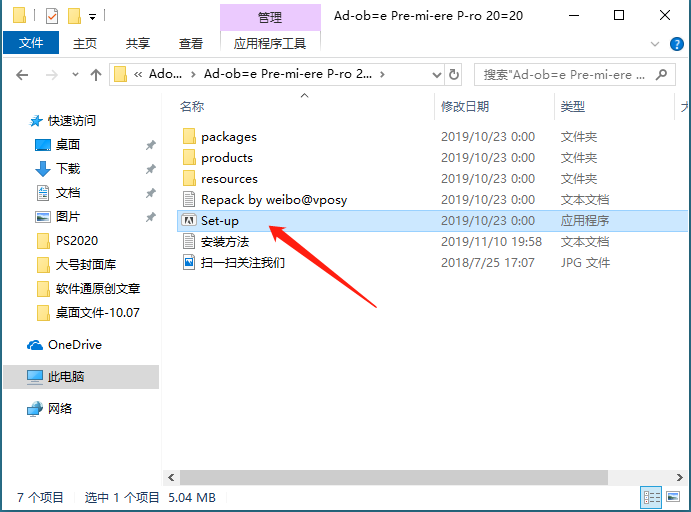This screenshot has width=691, height=512.
Task: Go up one folder level
Action: 96,75
